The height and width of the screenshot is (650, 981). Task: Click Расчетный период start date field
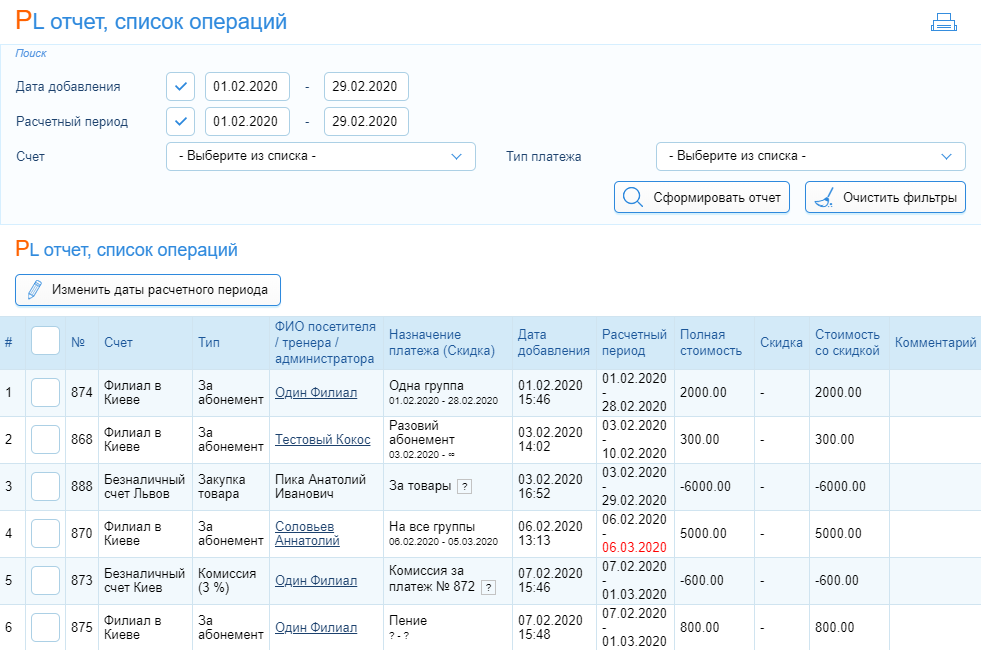(247, 121)
